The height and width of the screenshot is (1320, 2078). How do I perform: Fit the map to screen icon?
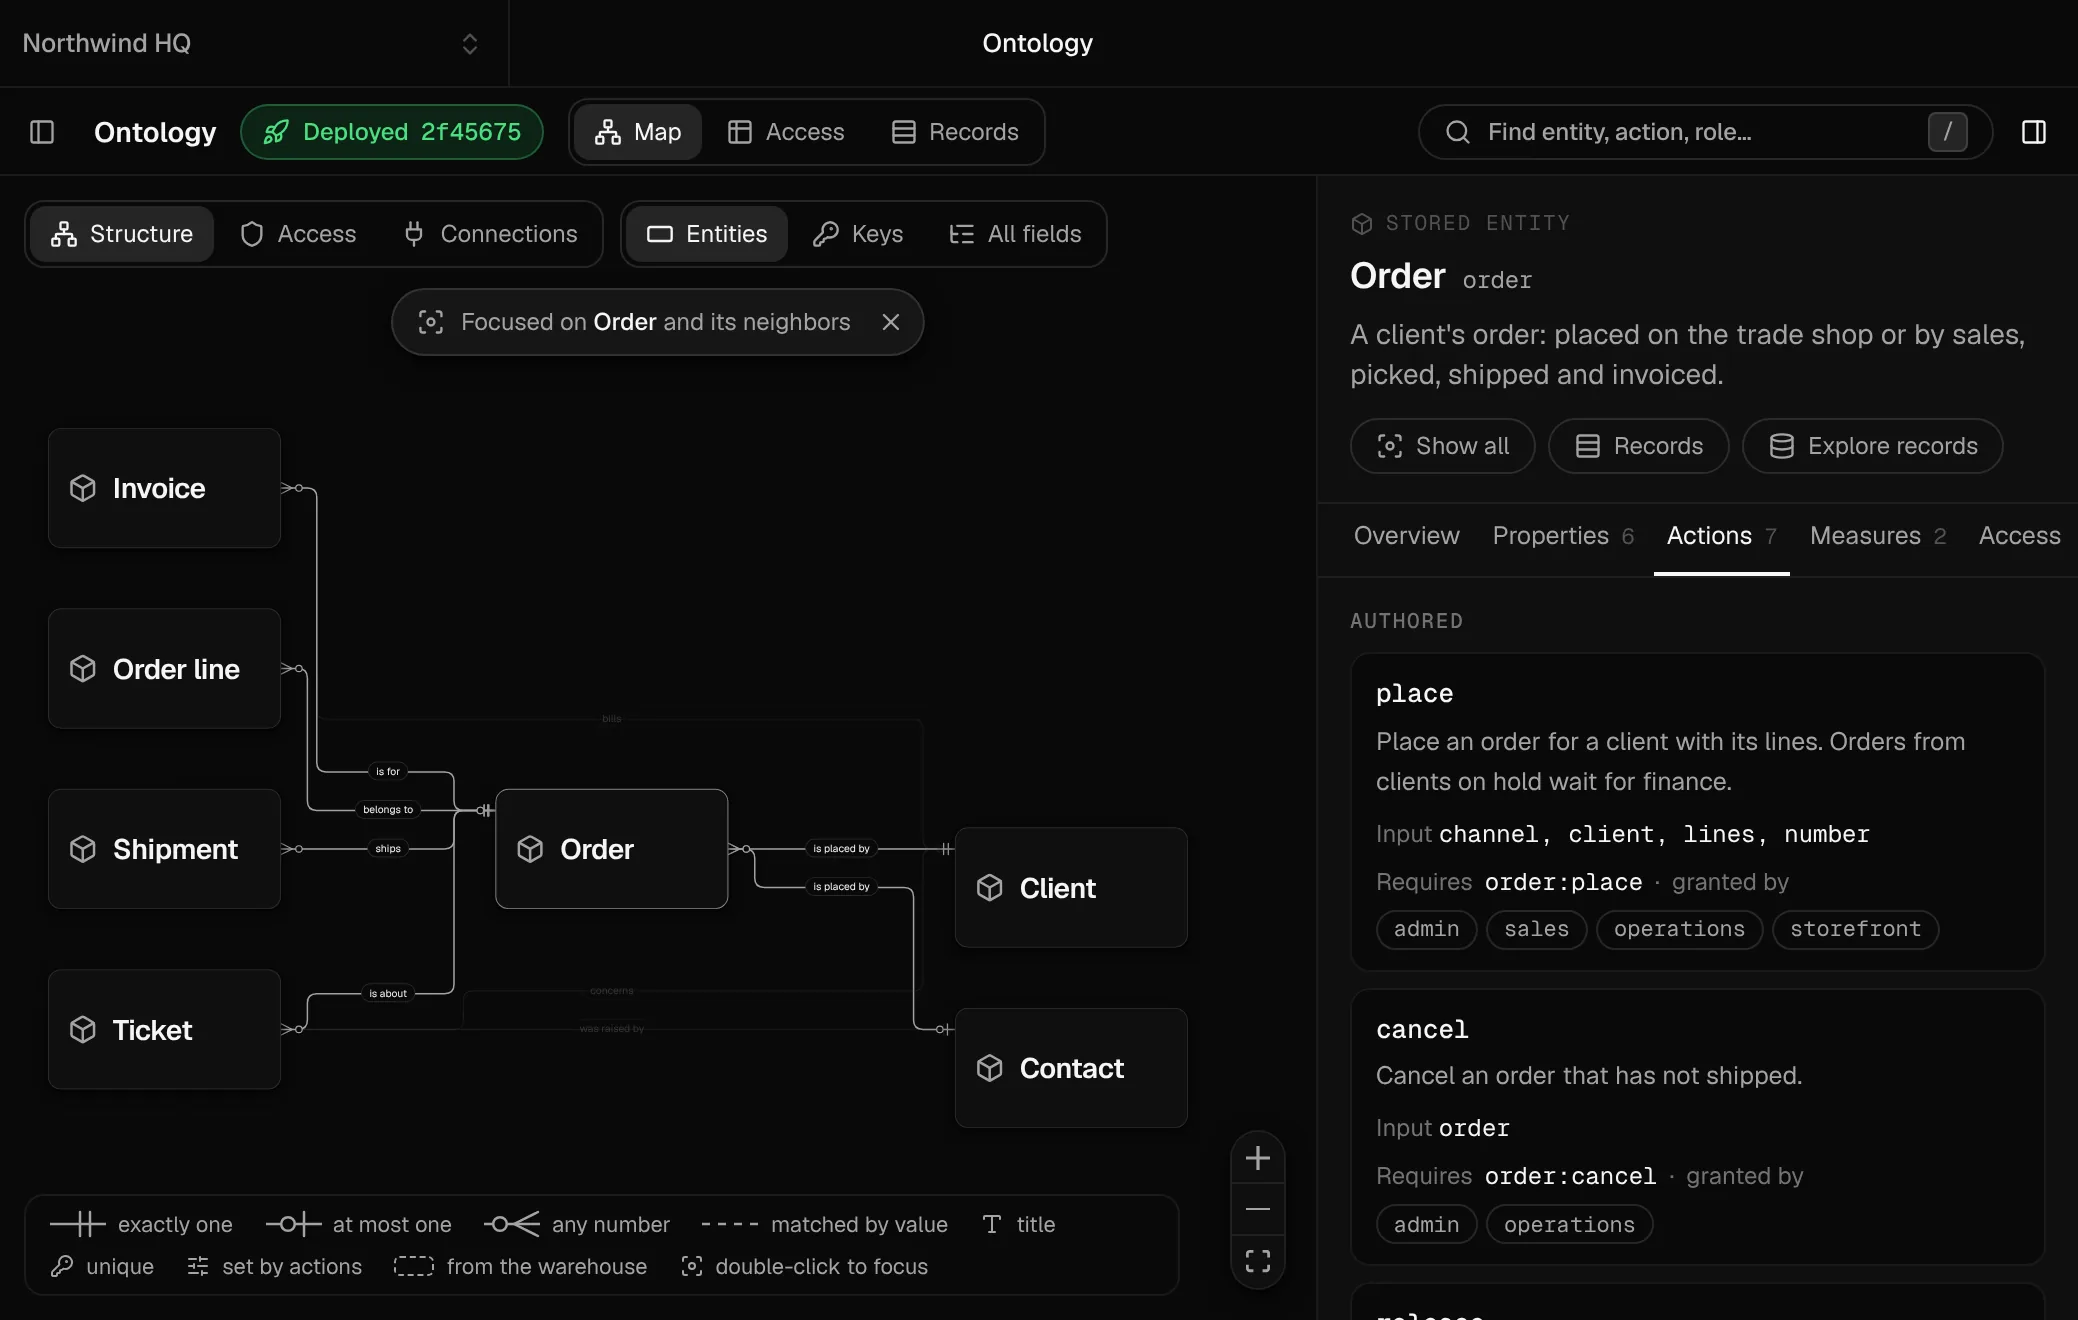click(1257, 1261)
